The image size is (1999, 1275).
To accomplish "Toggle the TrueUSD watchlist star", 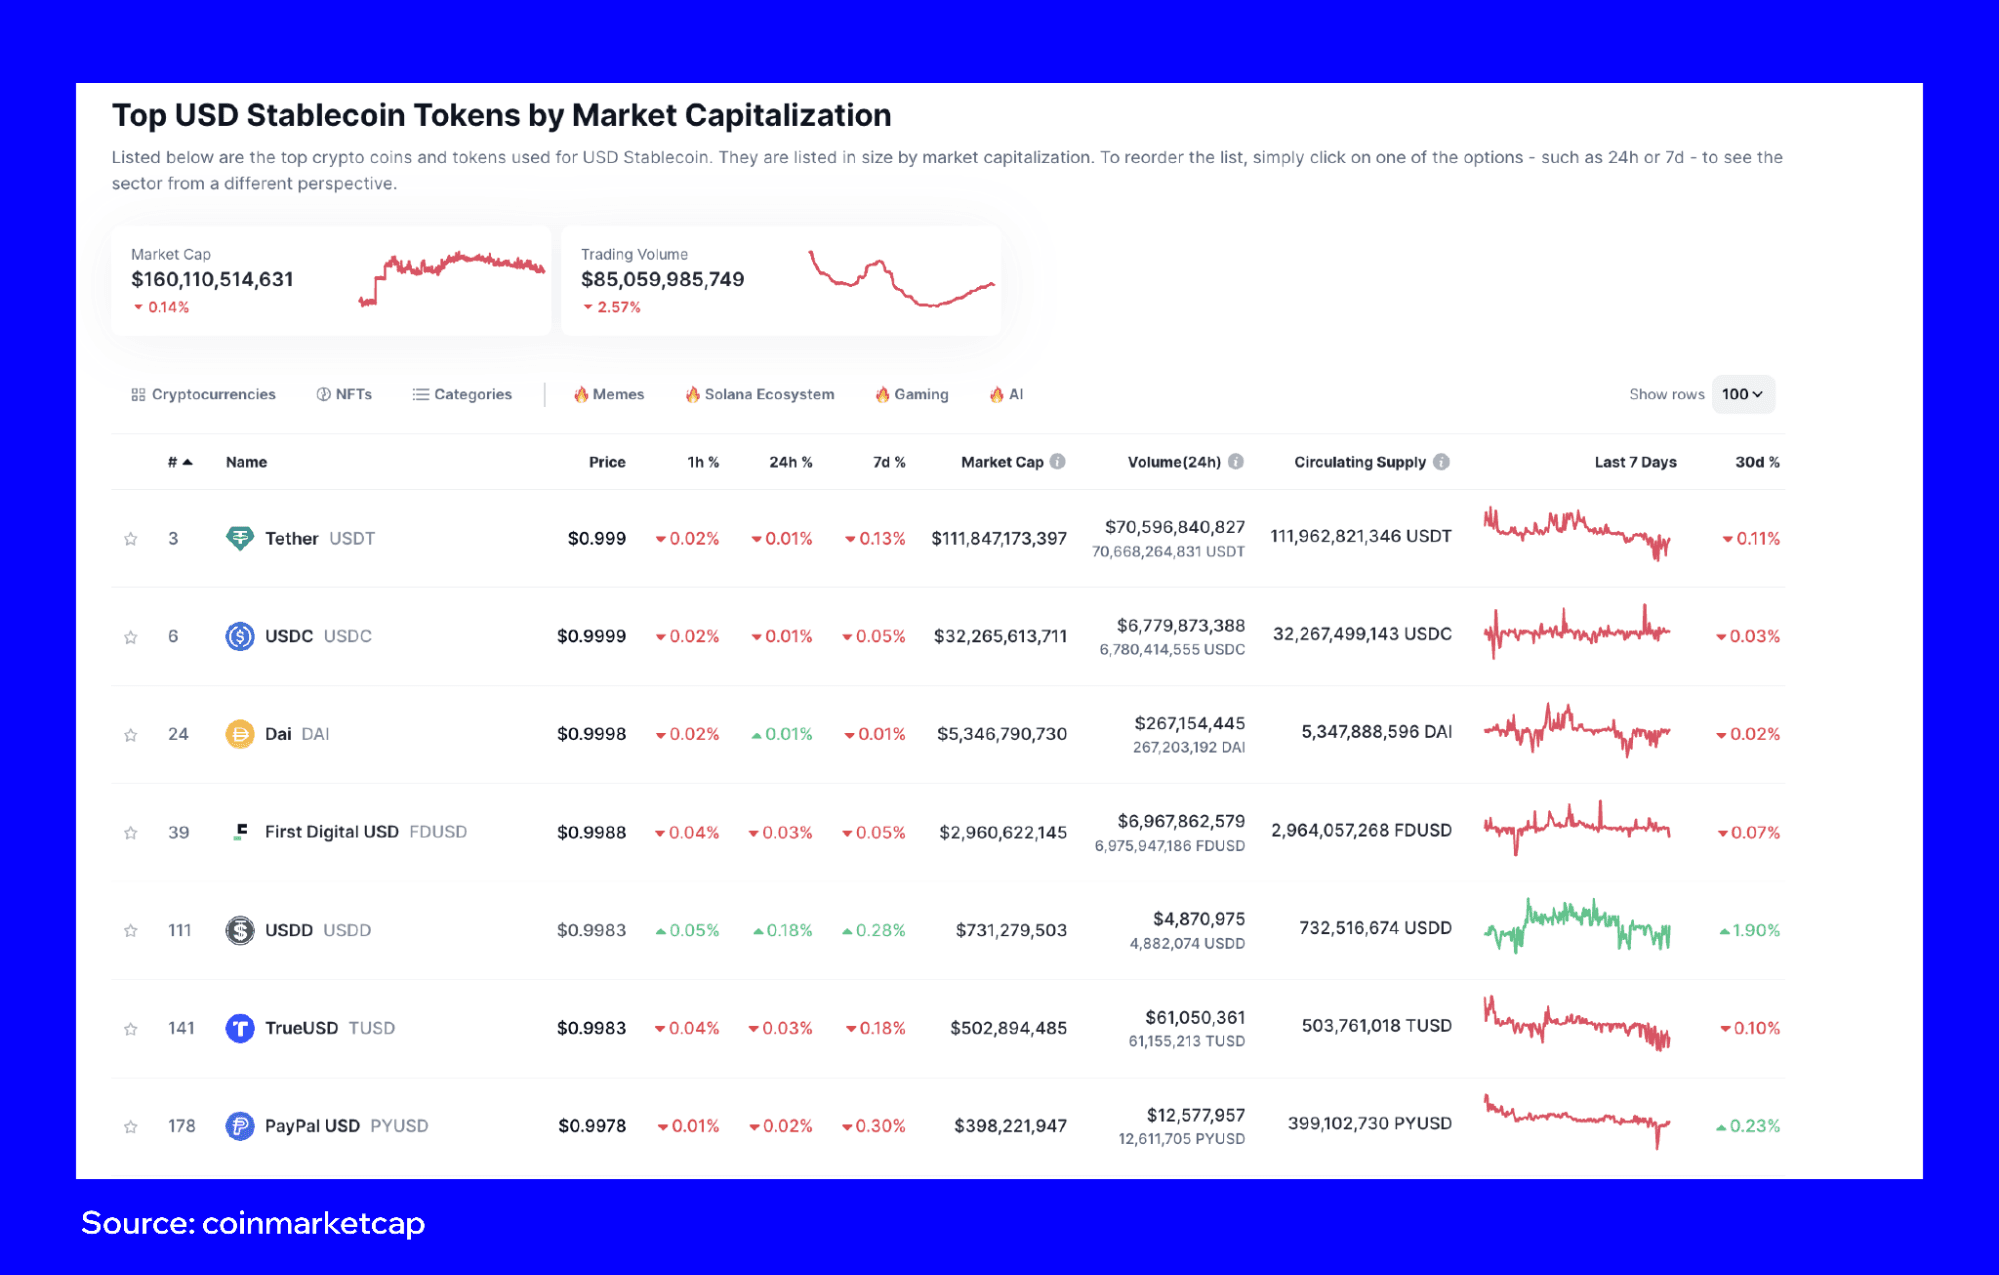I will [130, 1029].
